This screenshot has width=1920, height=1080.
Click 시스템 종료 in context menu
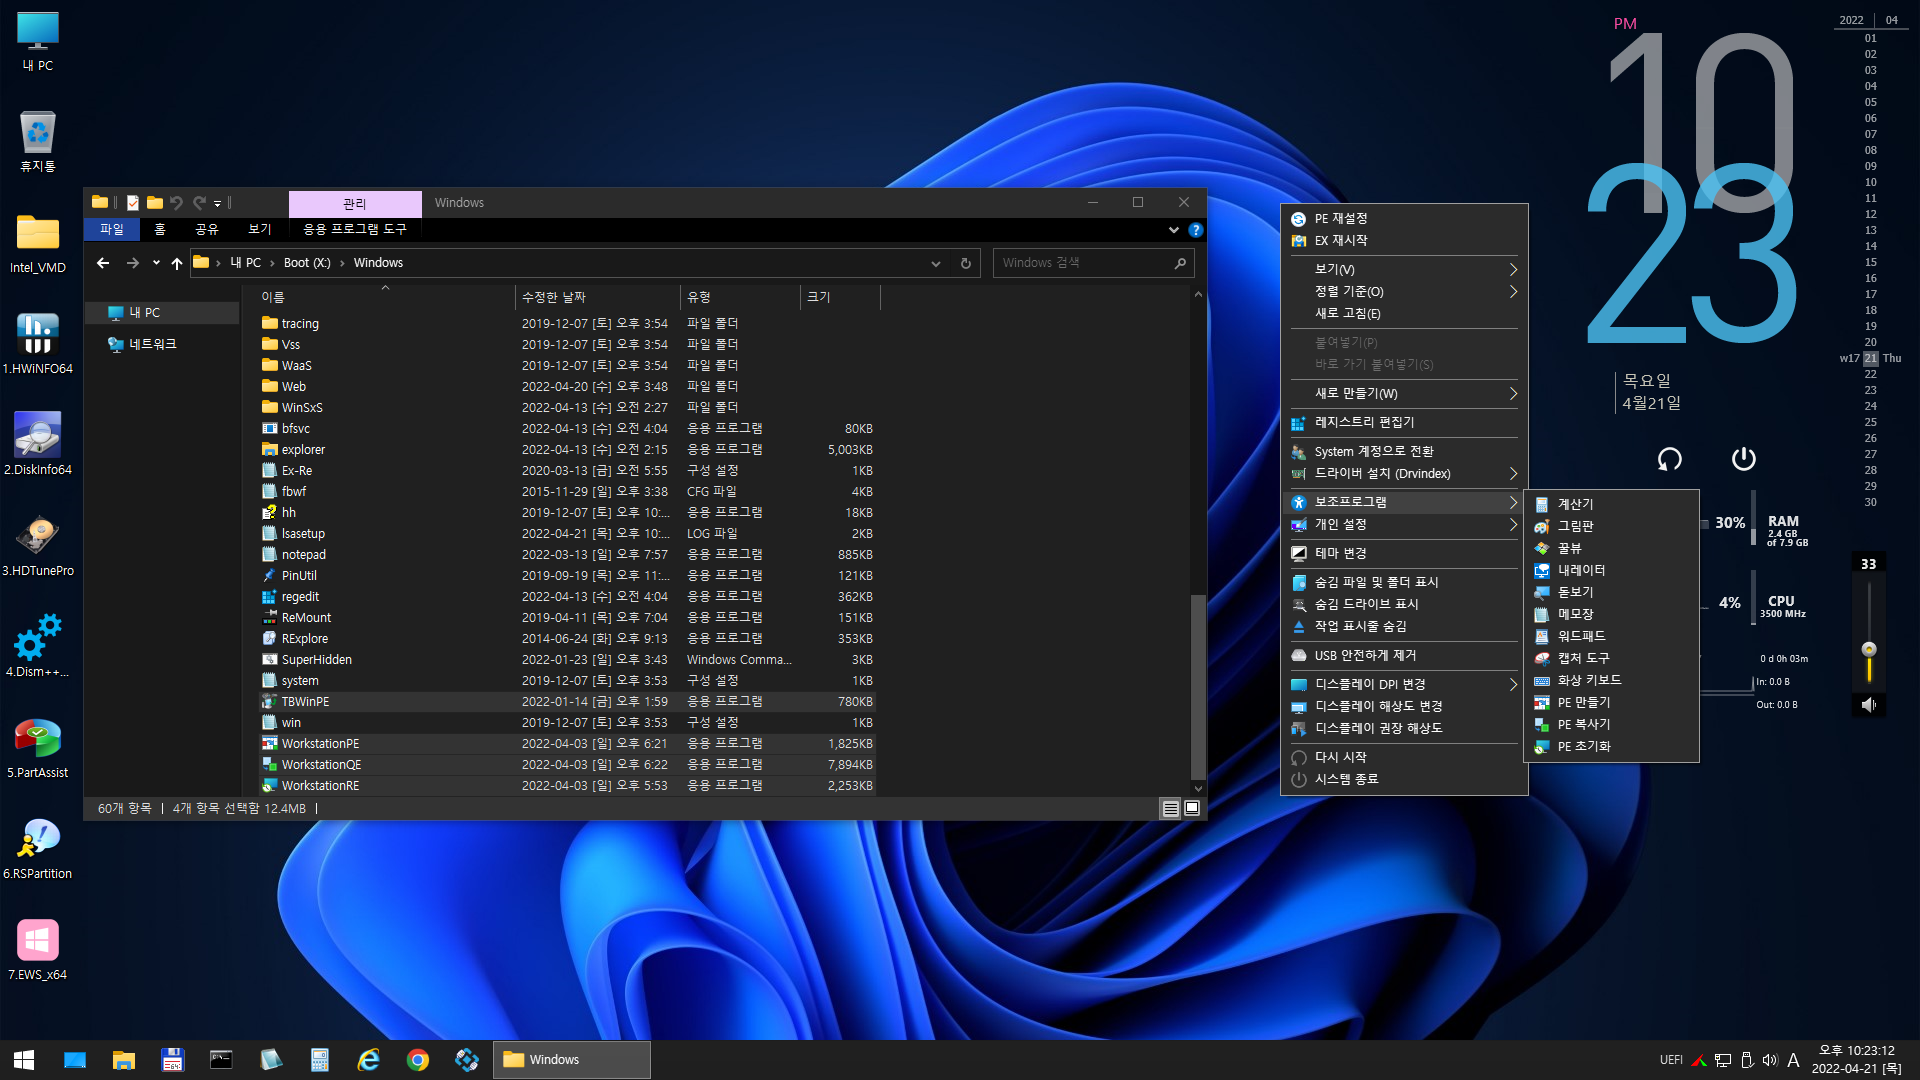(1404, 779)
